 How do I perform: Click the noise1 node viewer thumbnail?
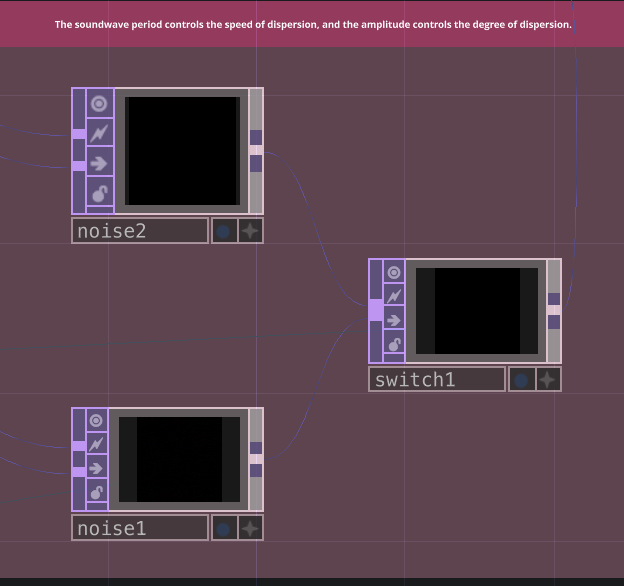pos(179,459)
